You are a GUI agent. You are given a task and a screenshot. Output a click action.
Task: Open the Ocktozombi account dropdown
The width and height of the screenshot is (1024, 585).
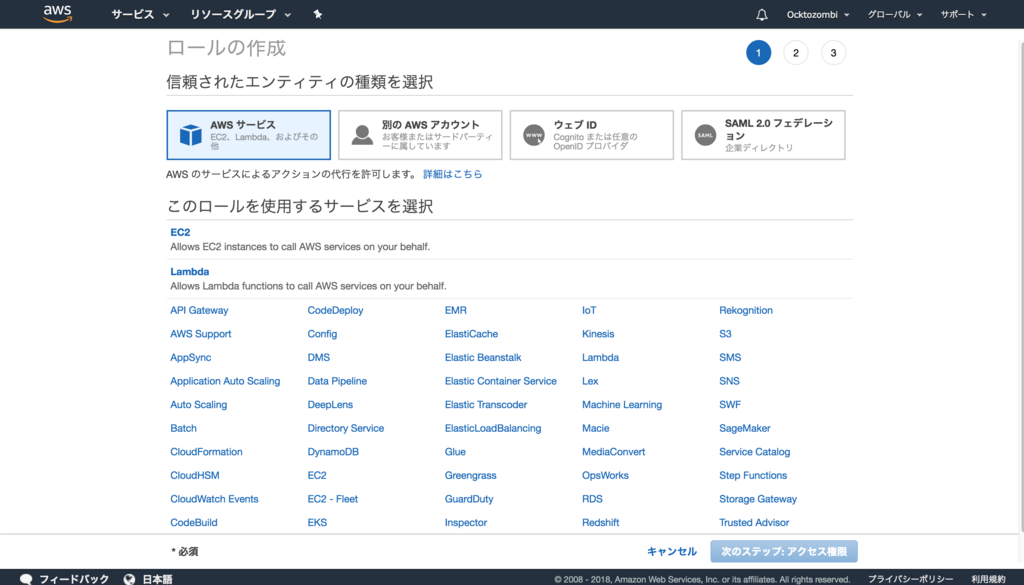pyautogui.click(x=818, y=14)
